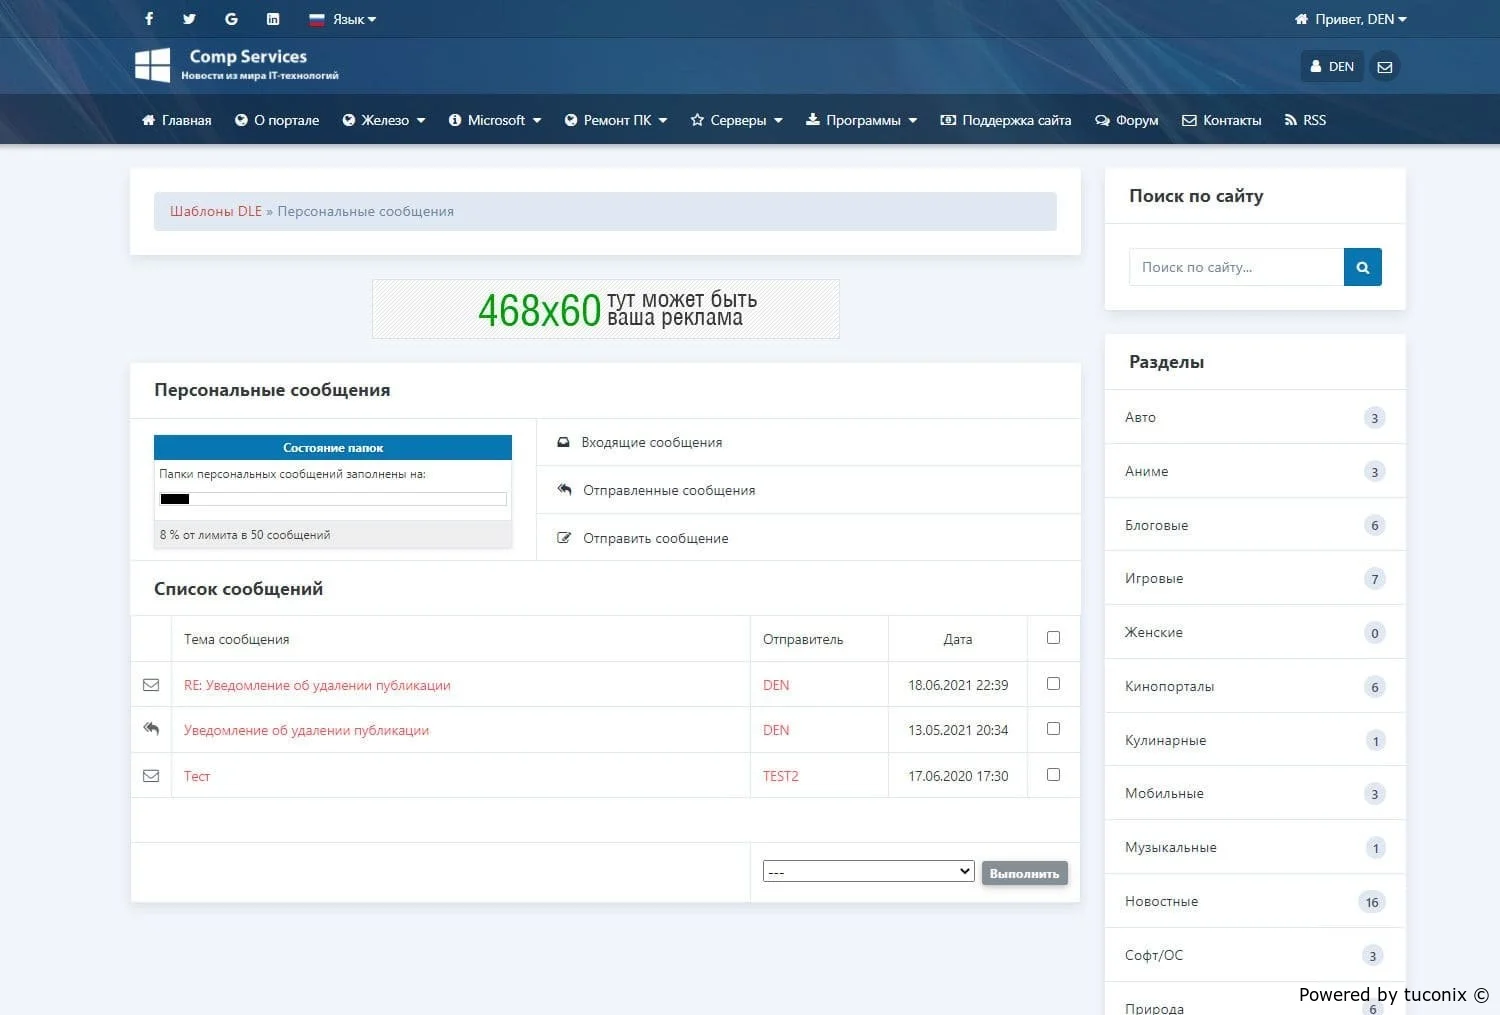Select all messages with header checkbox
The image size is (1500, 1015).
click(1053, 638)
